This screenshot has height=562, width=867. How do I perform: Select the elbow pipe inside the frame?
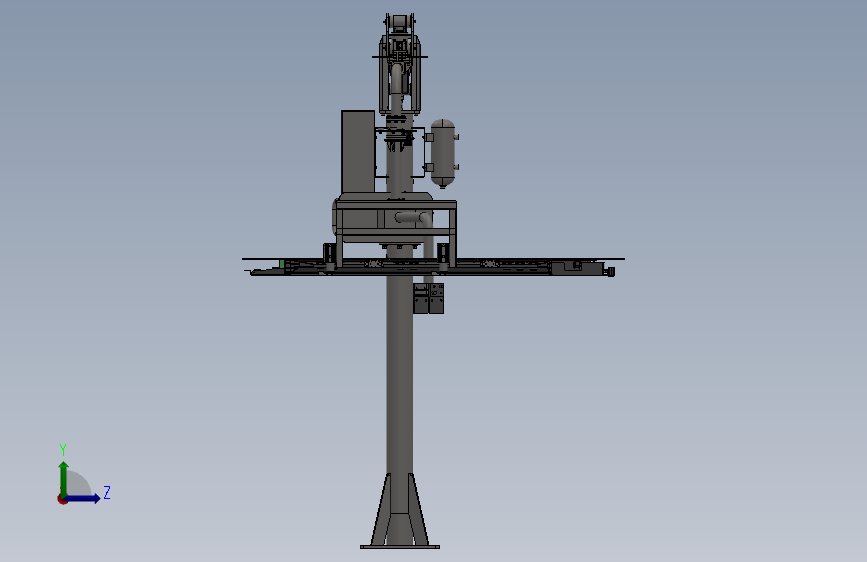pos(413,218)
